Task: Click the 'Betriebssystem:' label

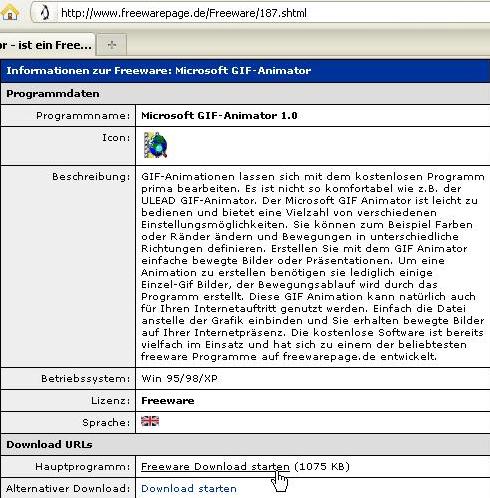Action: click(86, 379)
